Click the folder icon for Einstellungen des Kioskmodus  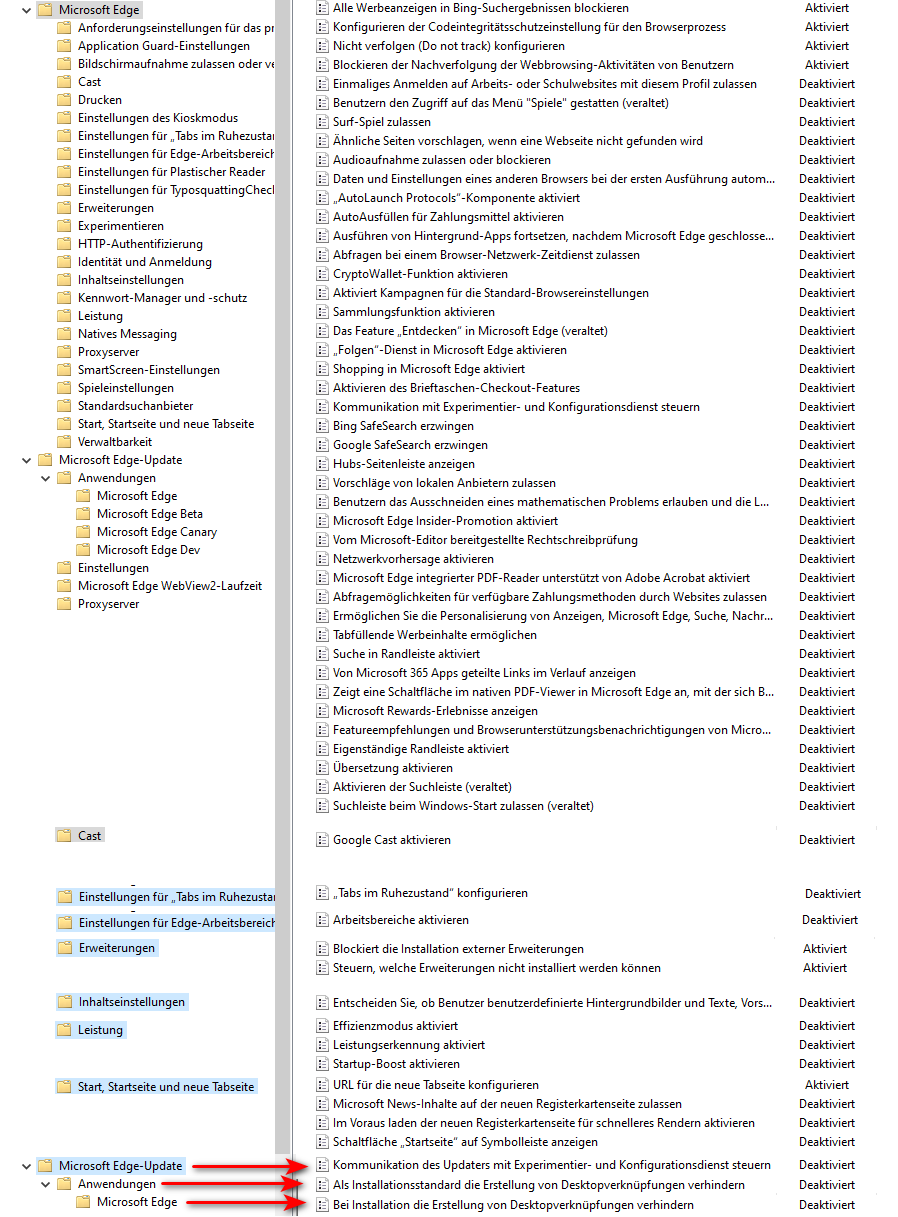click(x=64, y=118)
